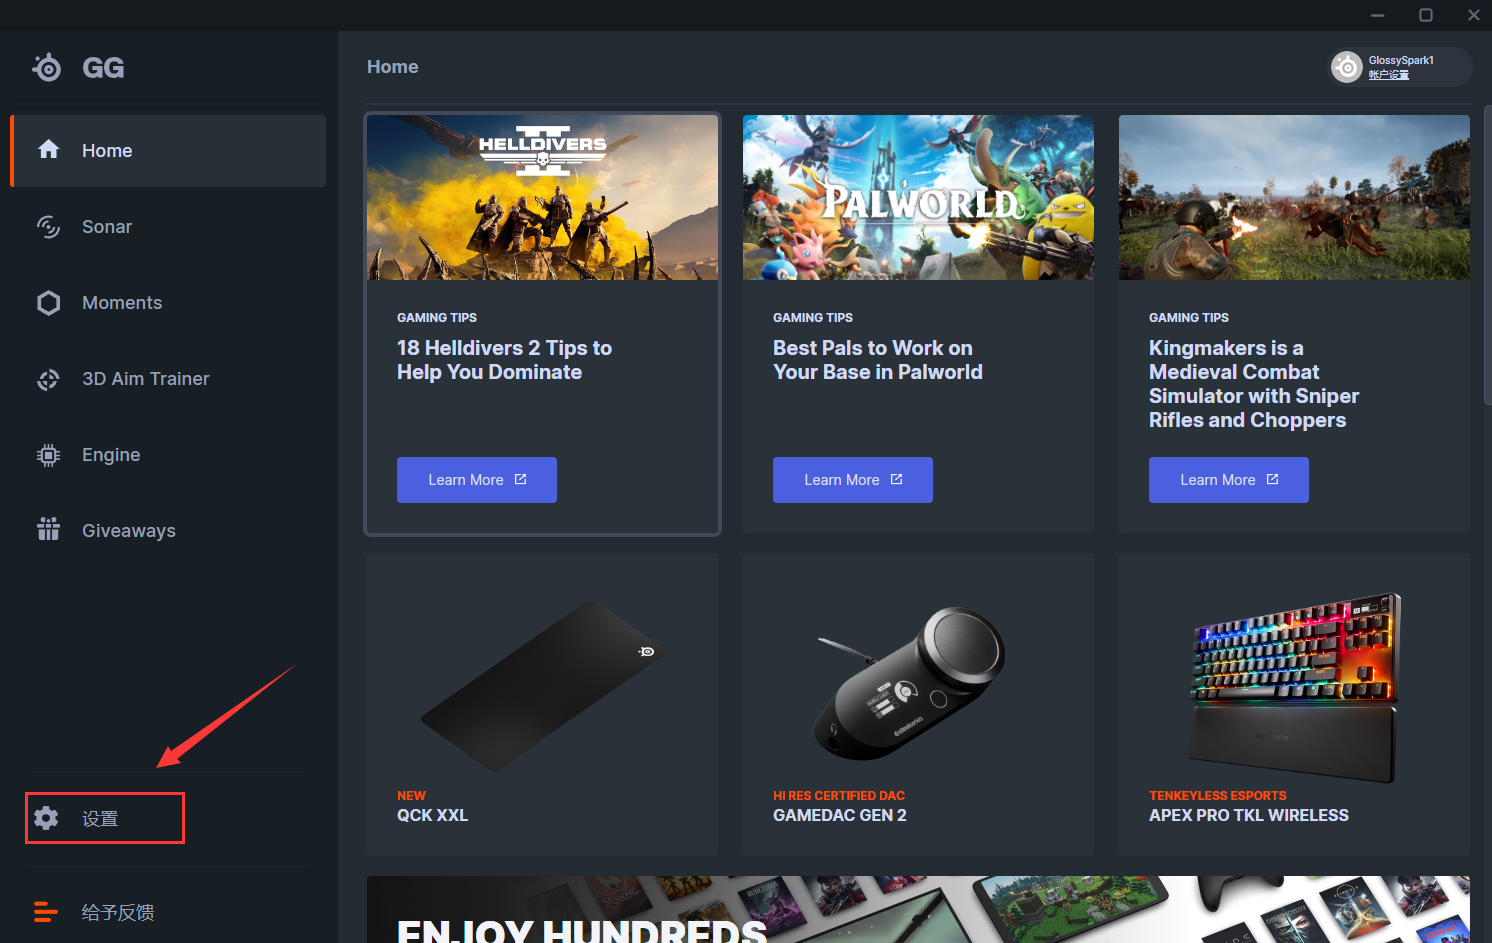The image size is (1492, 943).
Task: Click Learn More for Kingmakers article
Action: [1229, 480]
